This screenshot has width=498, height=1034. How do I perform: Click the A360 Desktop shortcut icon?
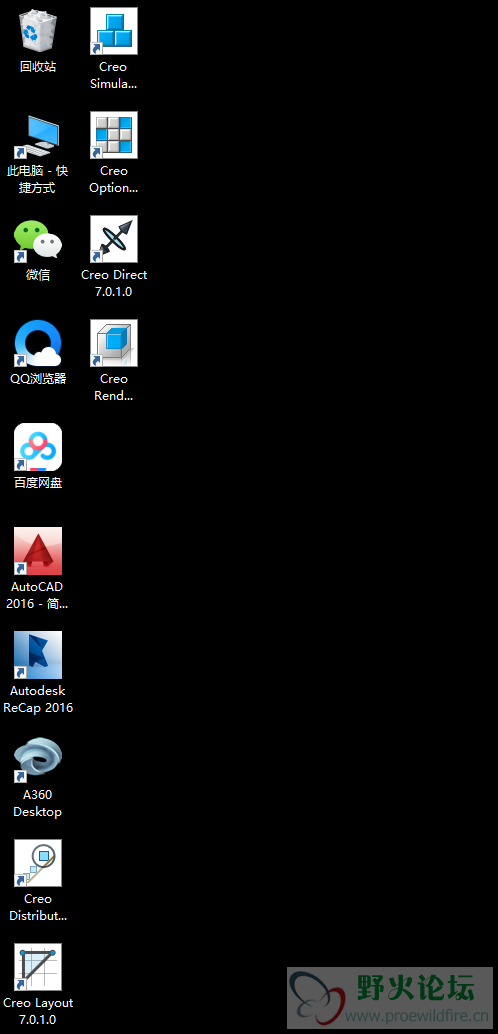pos(38,759)
